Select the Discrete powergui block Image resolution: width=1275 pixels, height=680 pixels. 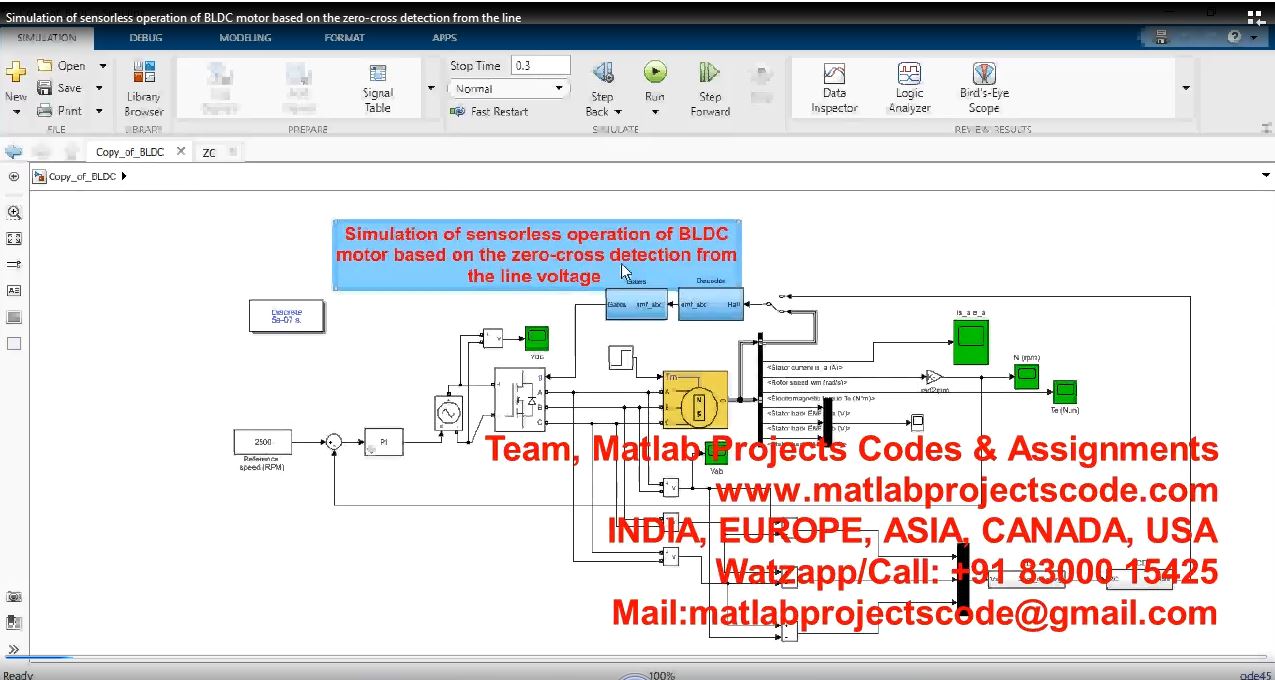(x=287, y=316)
